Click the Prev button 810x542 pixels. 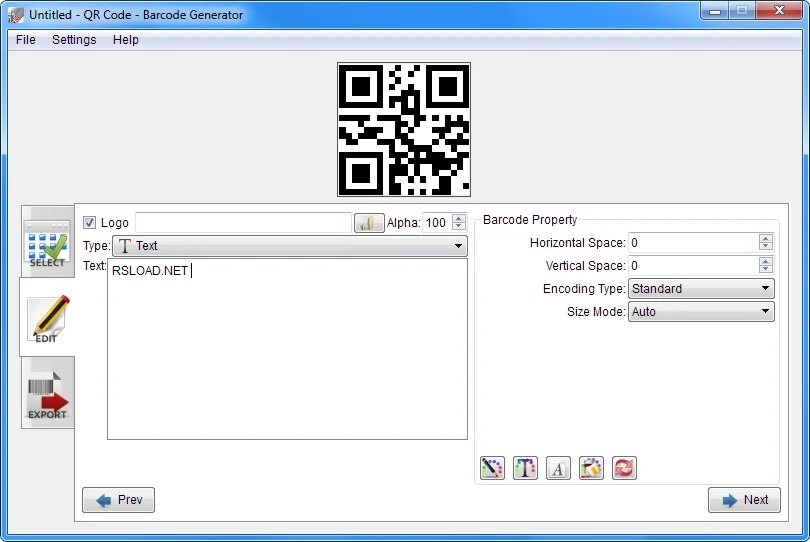point(118,500)
